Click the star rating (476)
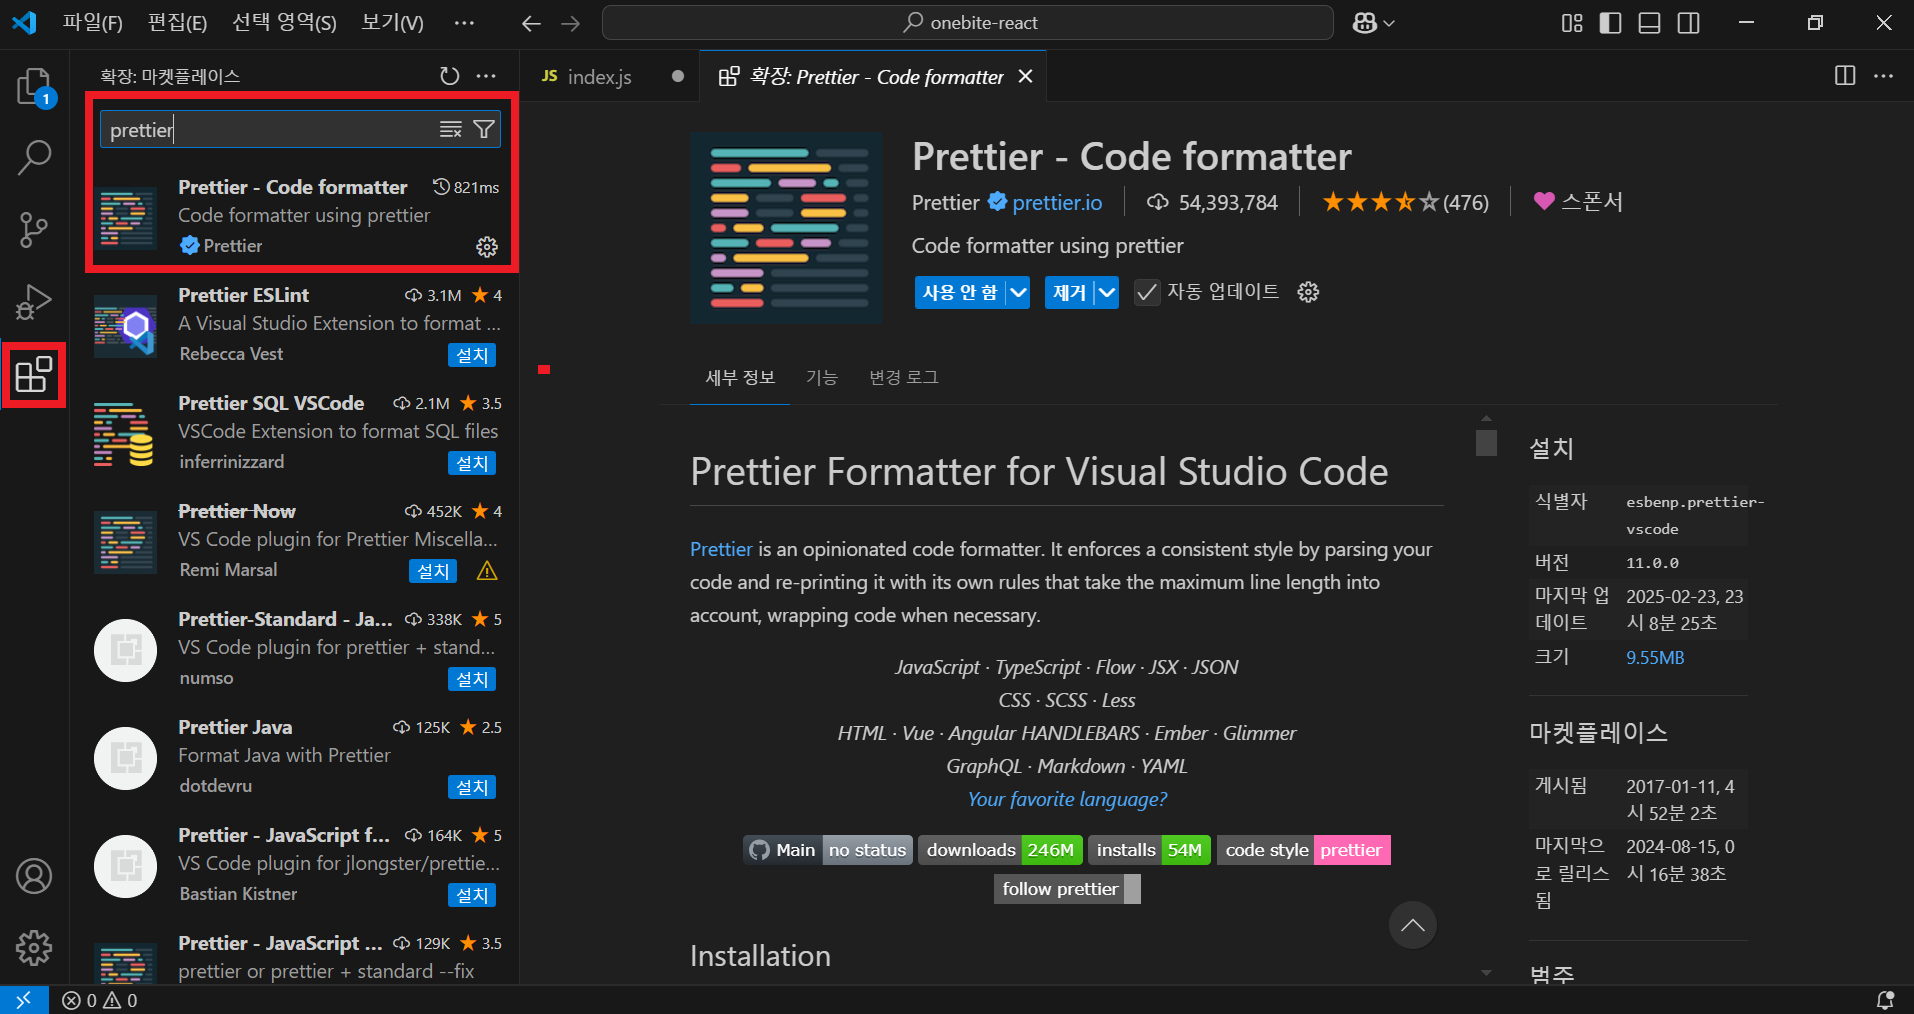1914x1014 pixels. pyautogui.click(x=1406, y=203)
